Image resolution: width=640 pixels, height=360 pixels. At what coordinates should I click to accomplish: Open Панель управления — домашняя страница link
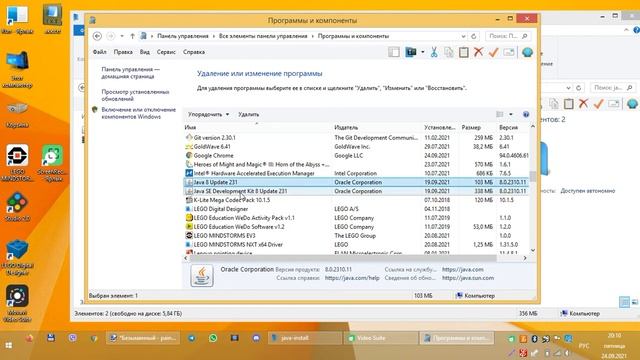click(131, 73)
